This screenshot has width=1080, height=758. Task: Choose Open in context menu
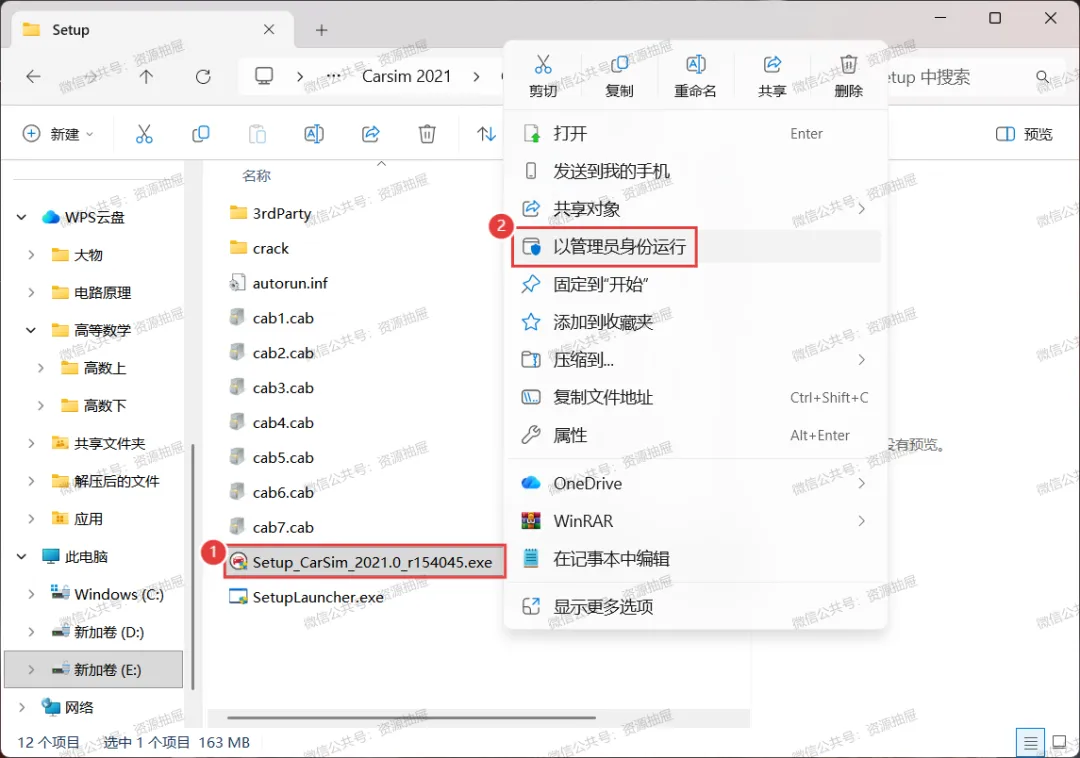pos(693,134)
